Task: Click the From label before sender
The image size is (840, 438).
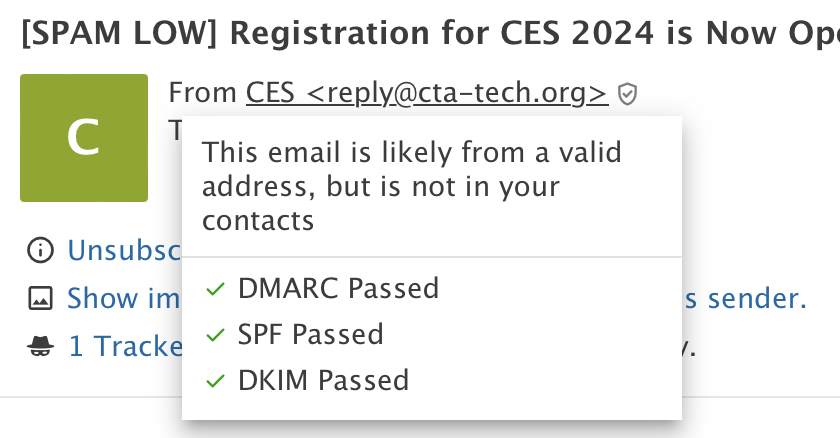Action: tap(204, 94)
